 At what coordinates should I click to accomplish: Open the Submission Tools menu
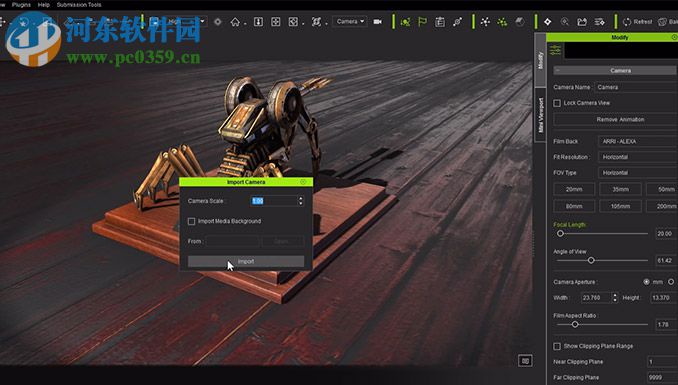tap(79, 5)
